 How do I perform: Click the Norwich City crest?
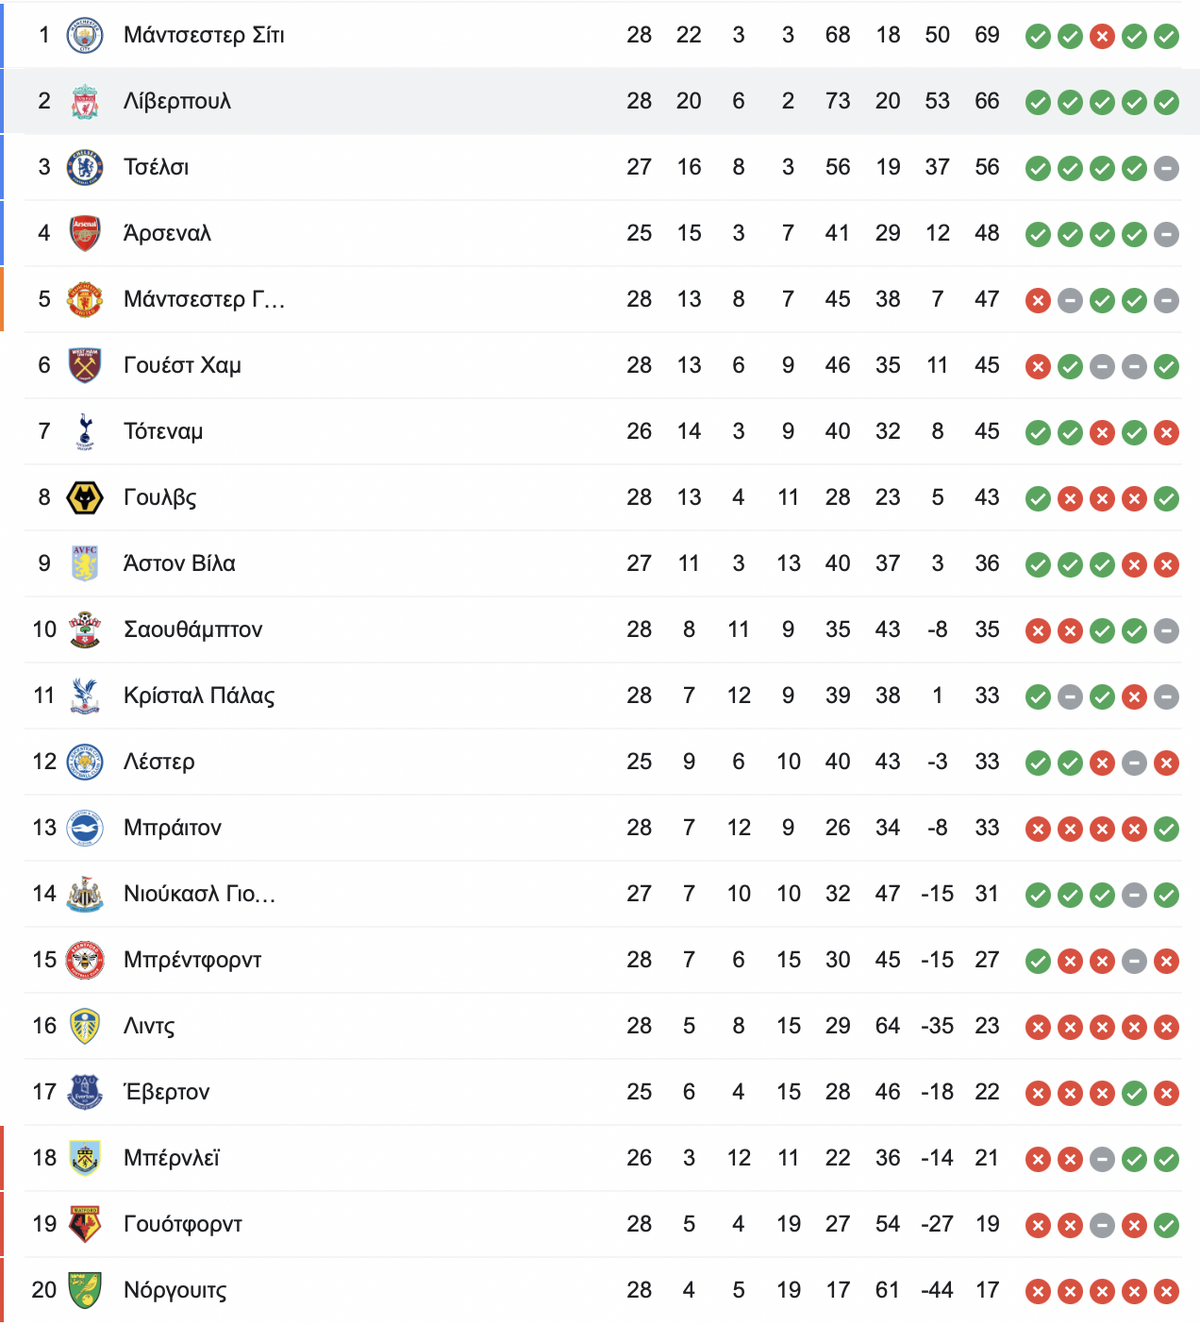[x=85, y=1289]
